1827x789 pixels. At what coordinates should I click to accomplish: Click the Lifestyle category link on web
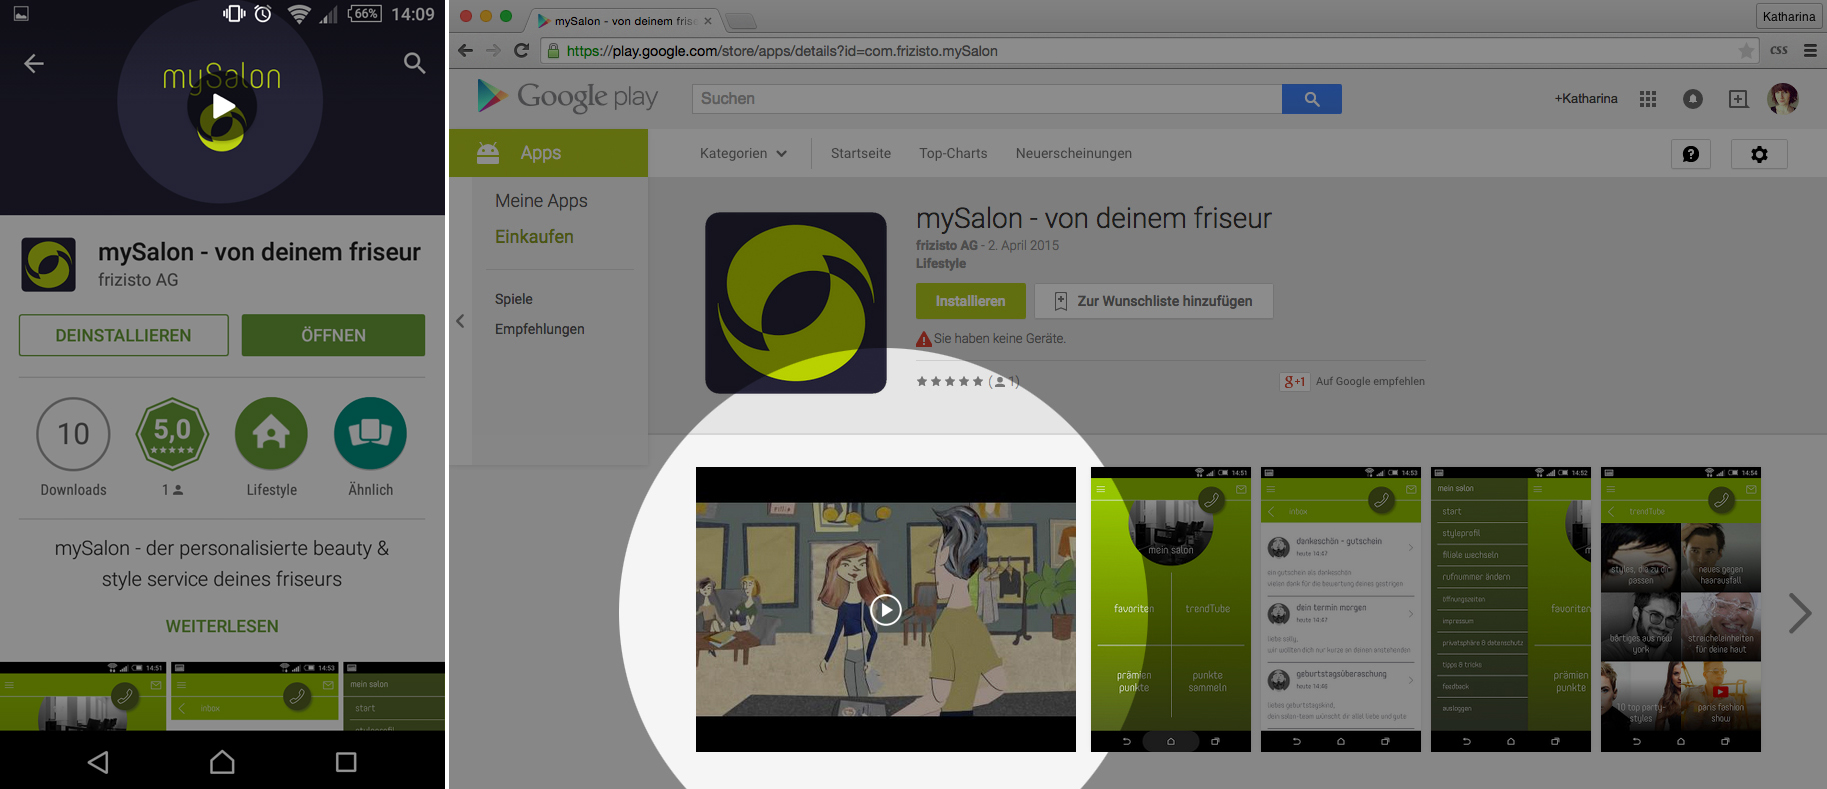(941, 264)
